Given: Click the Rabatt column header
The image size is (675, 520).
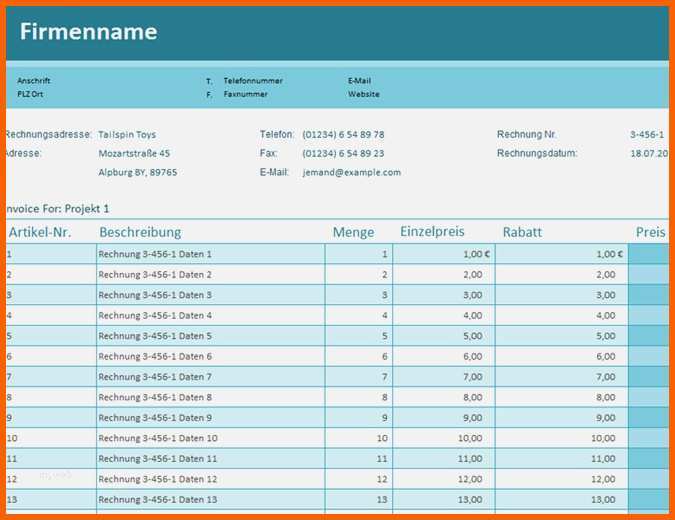Looking at the screenshot, I should (x=522, y=232).
